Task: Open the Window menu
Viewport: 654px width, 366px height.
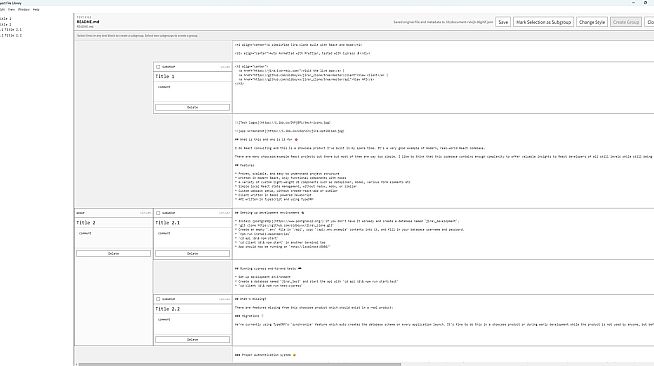Action: [x=24, y=9]
